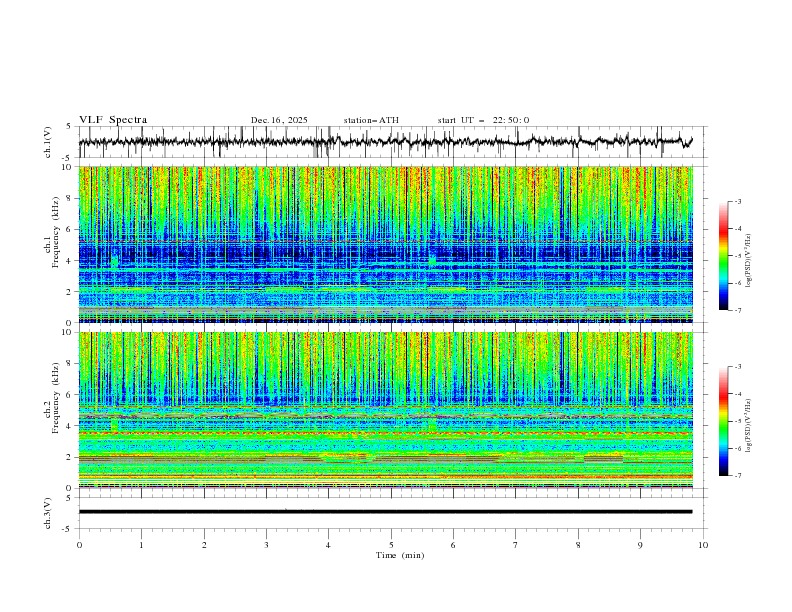
Task: Click the "8" kHz tick on ch.1 frequency axis
Action: coord(70,198)
